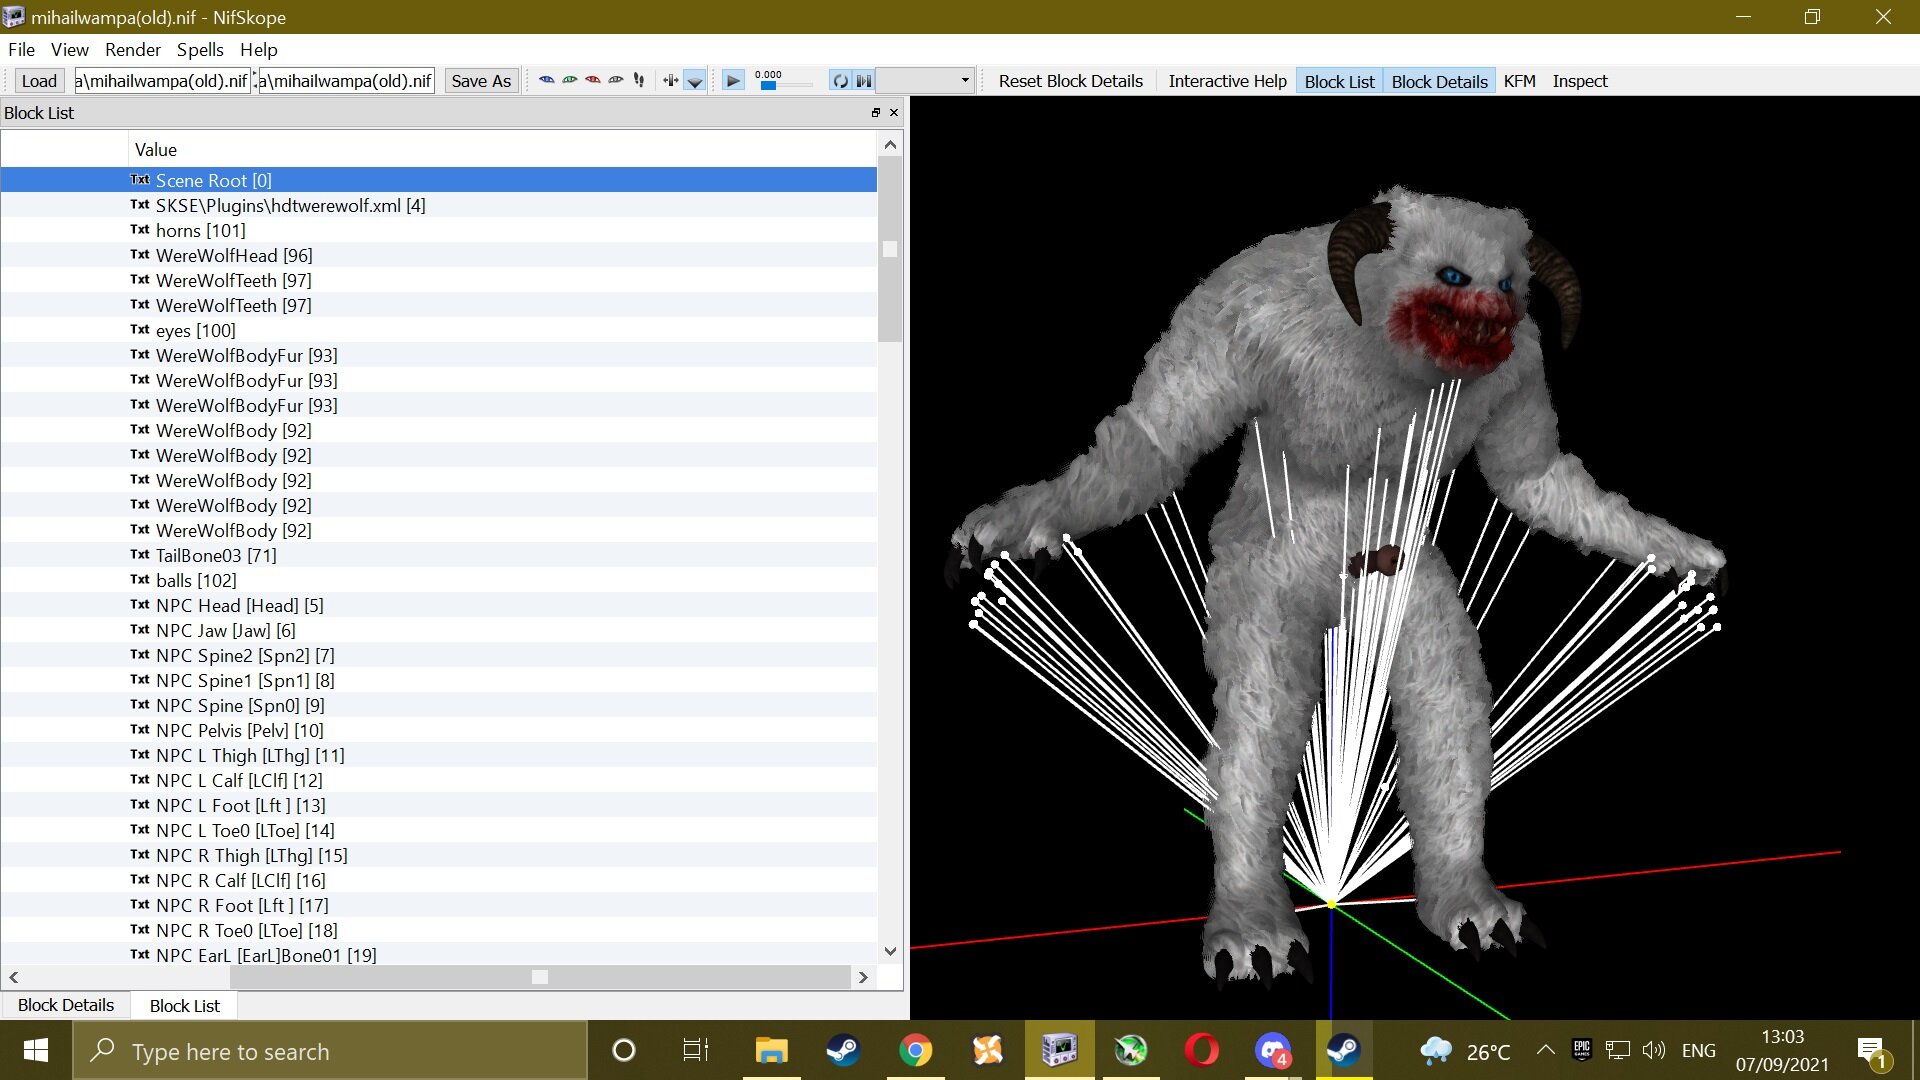Click the taskbar search box

point(330,1050)
